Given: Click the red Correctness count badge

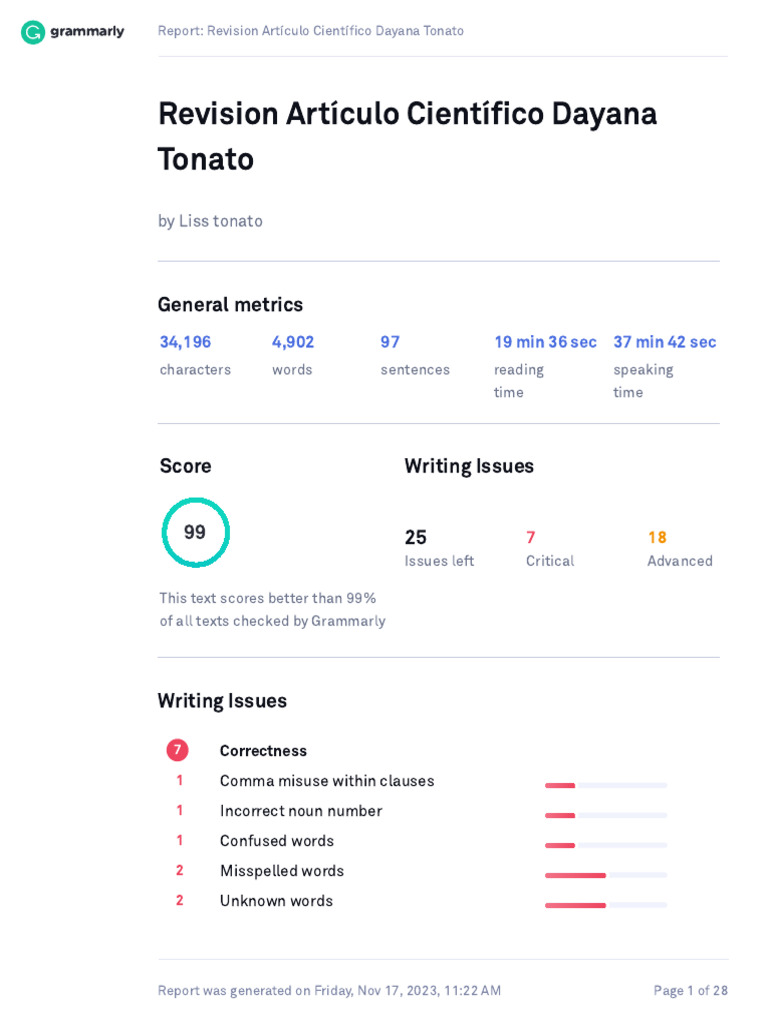Looking at the screenshot, I should tap(177, 750).
